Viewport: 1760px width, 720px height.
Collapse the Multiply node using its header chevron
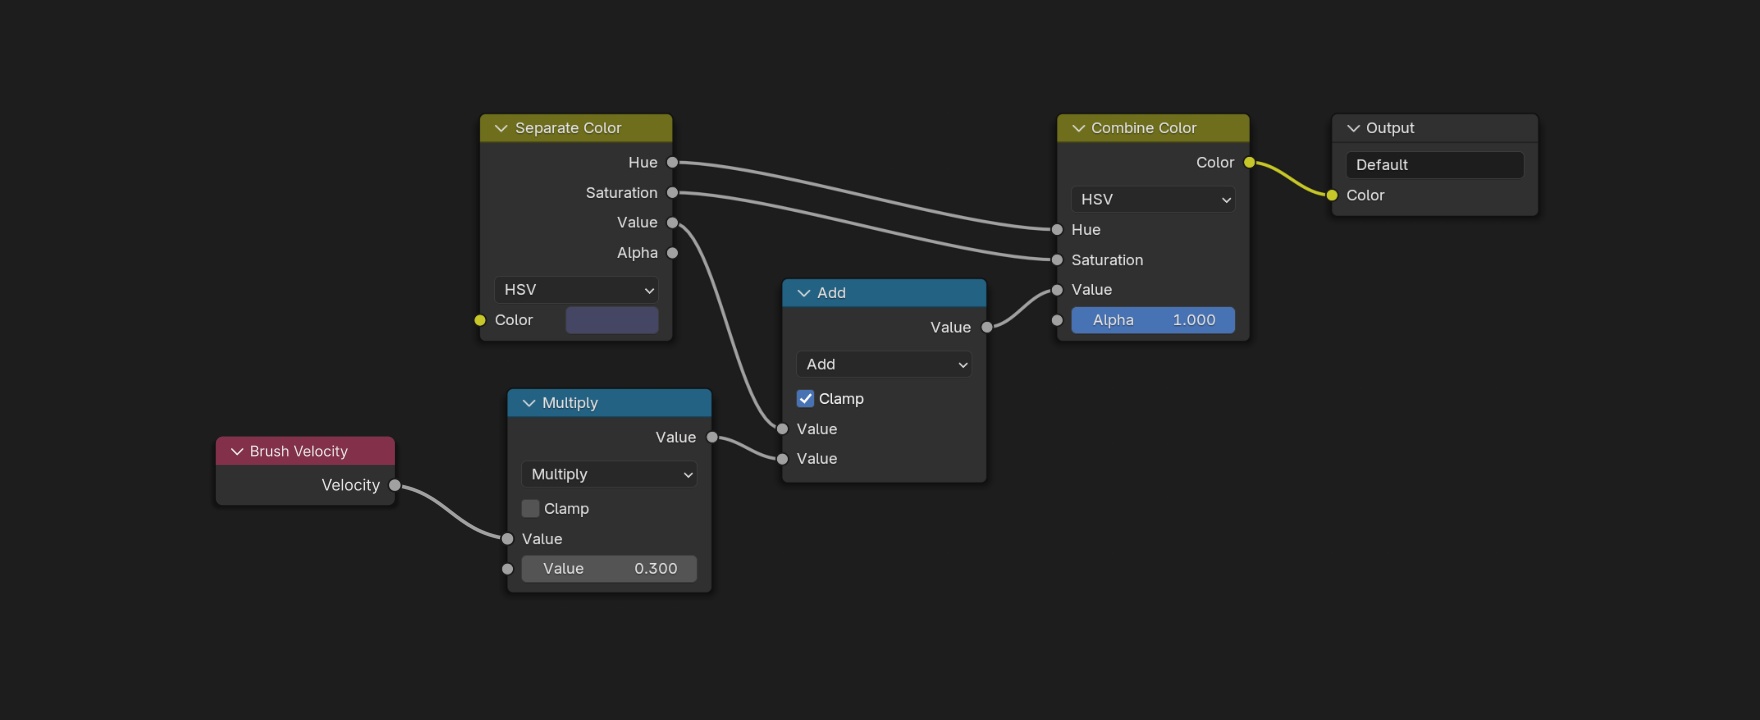coord(529,403)
